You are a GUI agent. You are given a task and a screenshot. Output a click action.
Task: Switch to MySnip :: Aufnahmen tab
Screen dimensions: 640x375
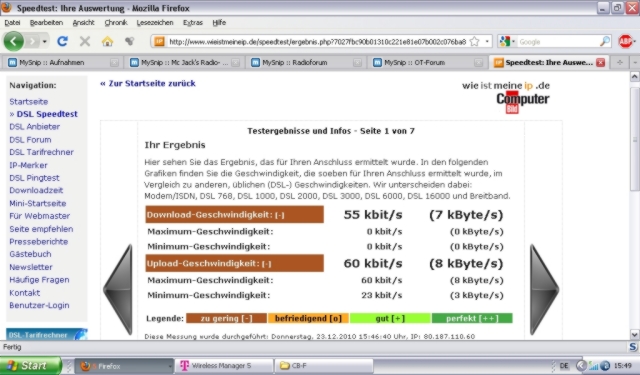(62, 62)
